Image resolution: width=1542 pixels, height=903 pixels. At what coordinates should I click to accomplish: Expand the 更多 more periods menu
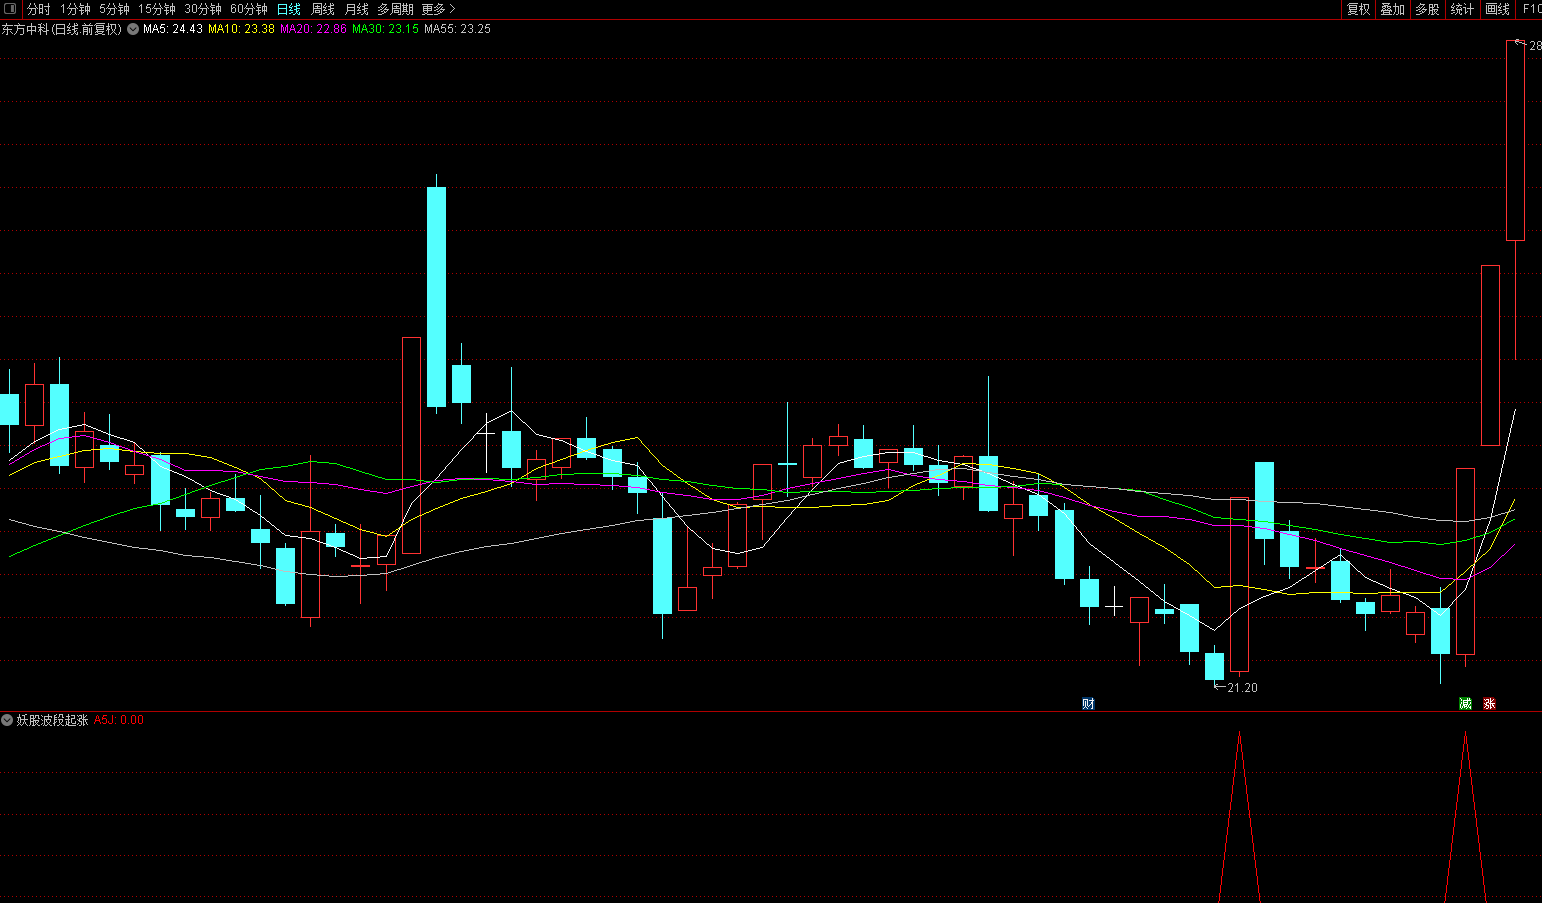438,9
